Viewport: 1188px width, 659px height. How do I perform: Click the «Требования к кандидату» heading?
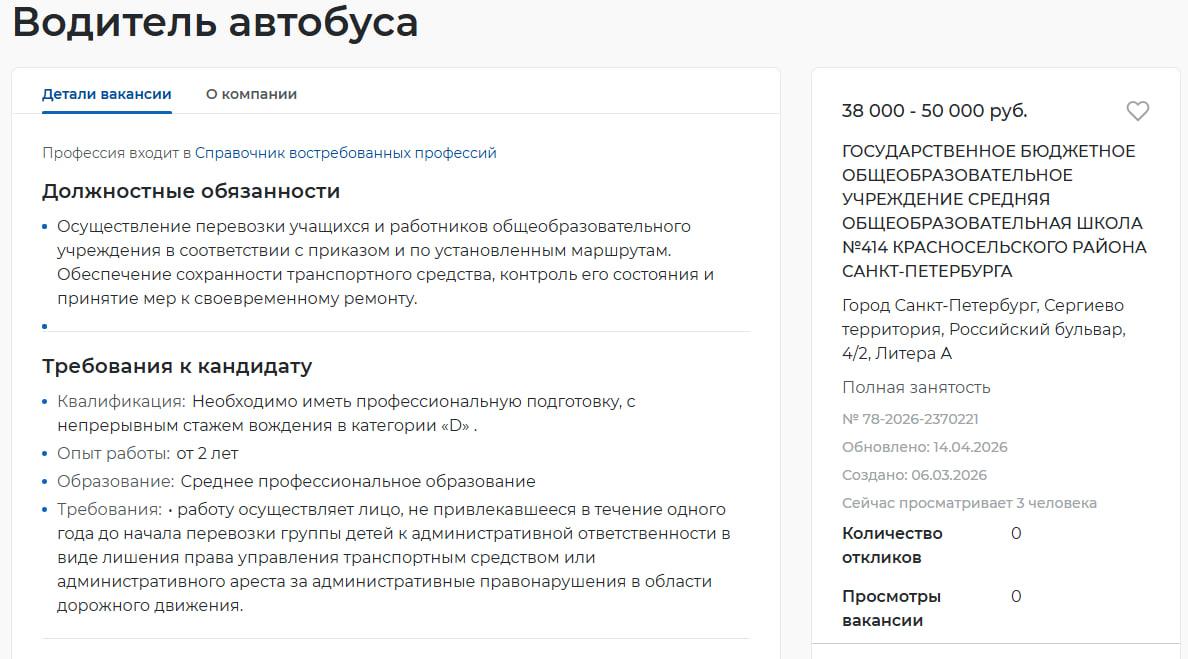[177, 366]
